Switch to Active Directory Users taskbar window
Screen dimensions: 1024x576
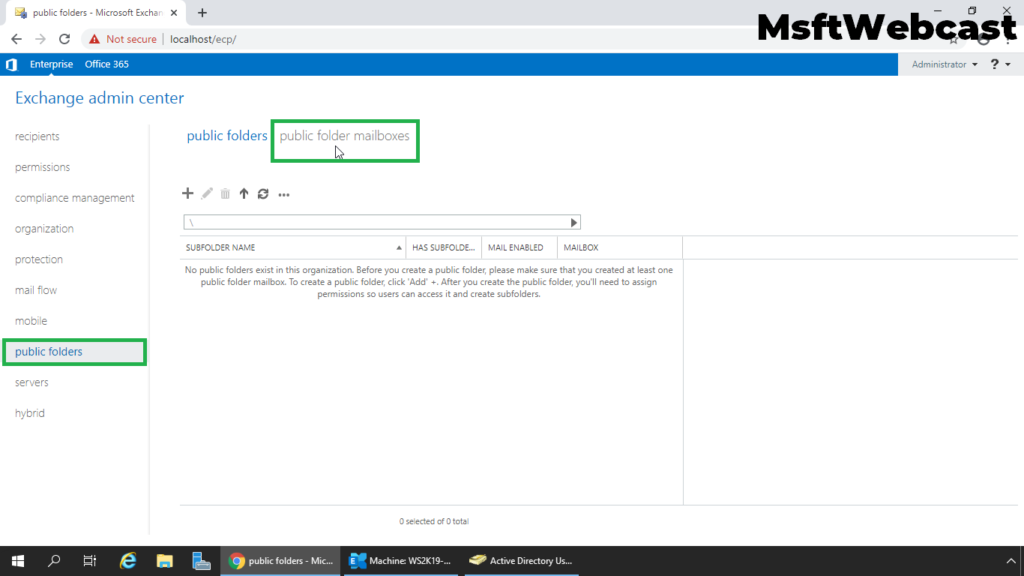click(522, 560)
